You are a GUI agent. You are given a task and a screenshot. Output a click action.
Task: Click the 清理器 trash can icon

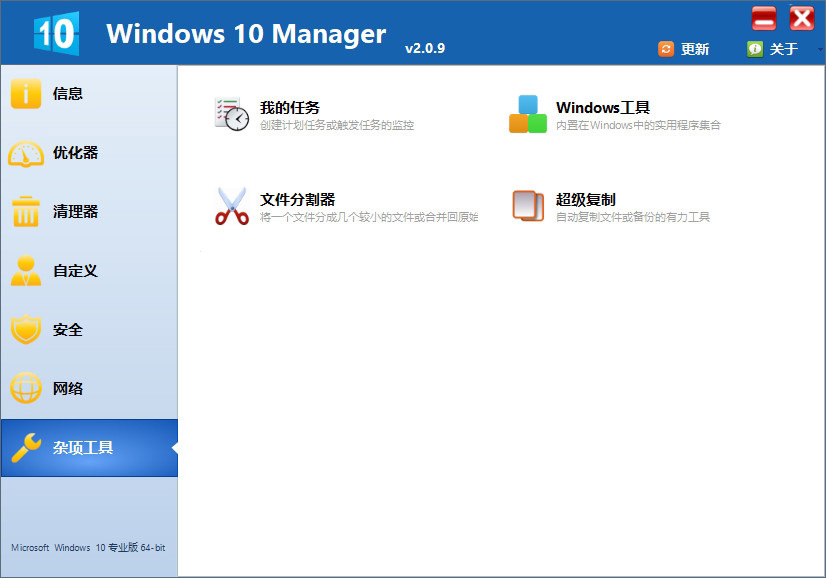(x=26, y=212)
